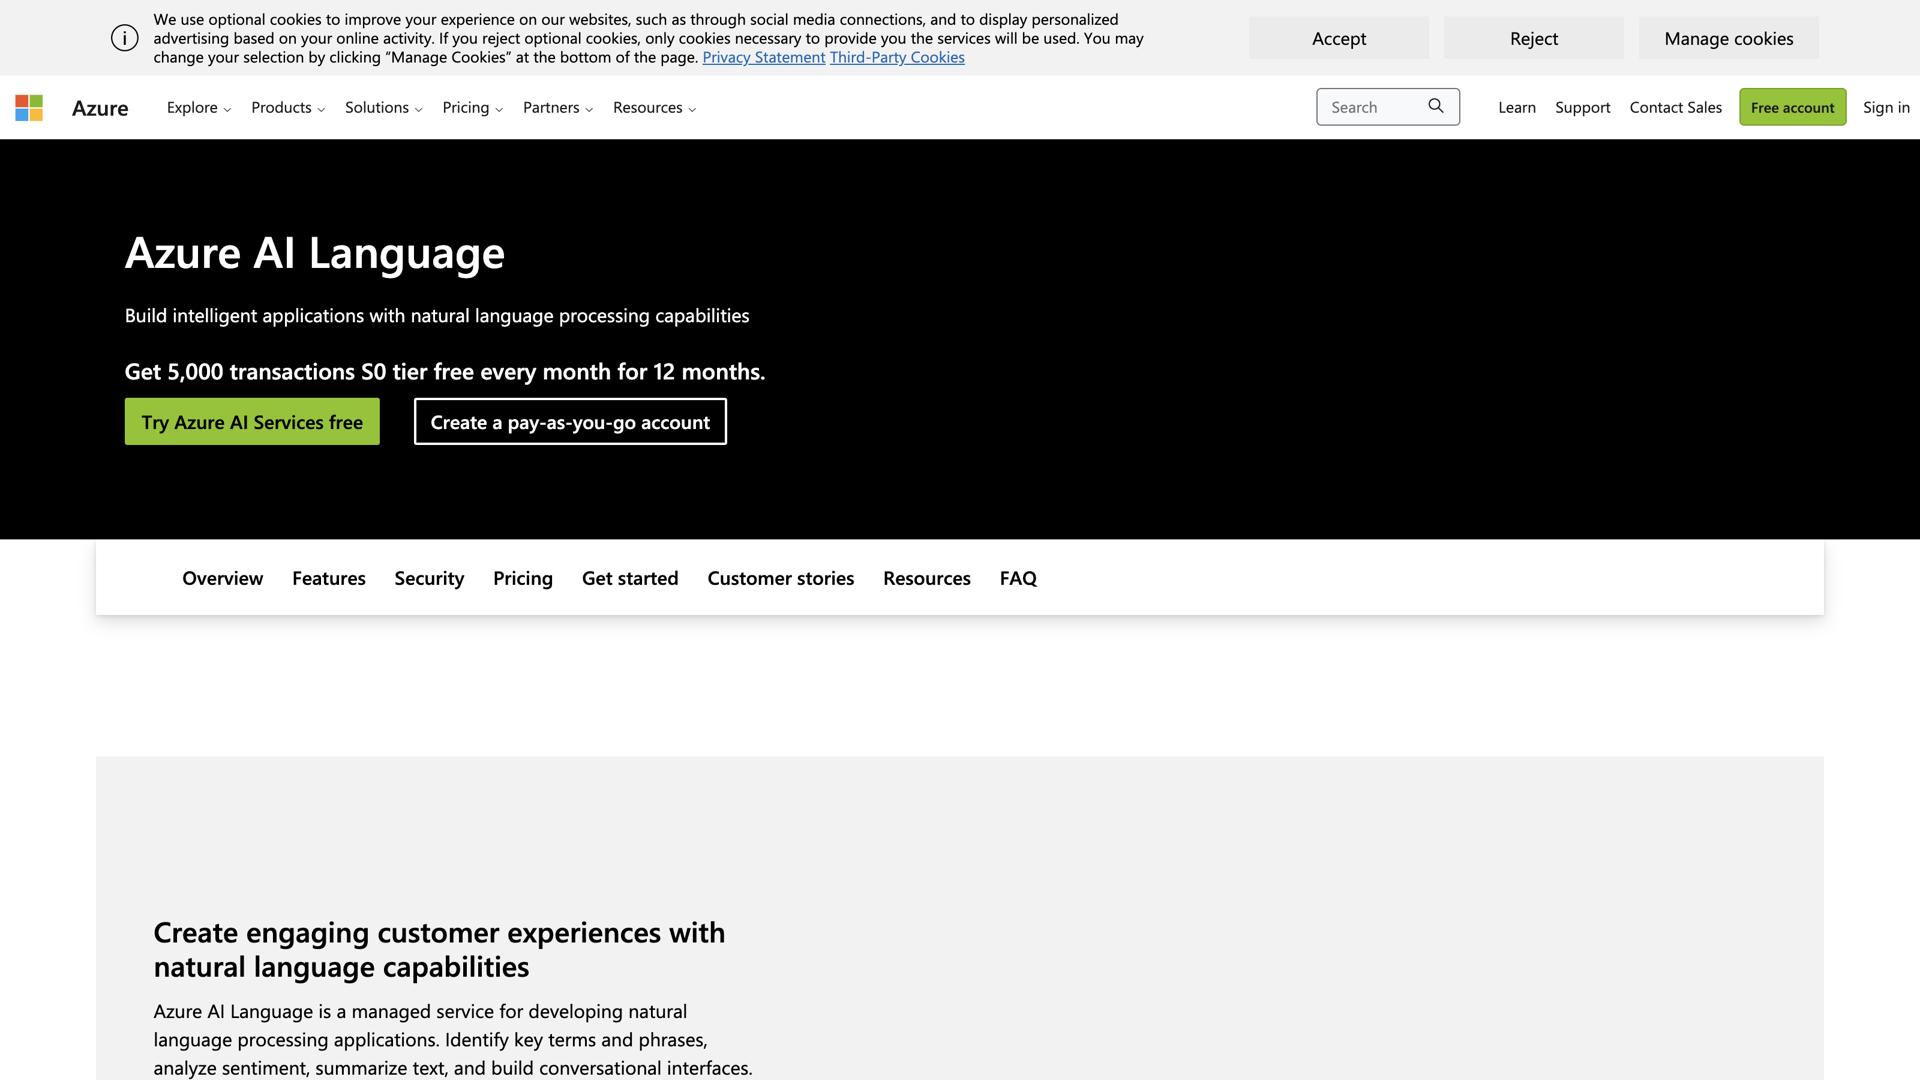The width and height of the screenshot is (1920, 1080).
Task: Accept optional cookies
Action: pos(1338,38)
